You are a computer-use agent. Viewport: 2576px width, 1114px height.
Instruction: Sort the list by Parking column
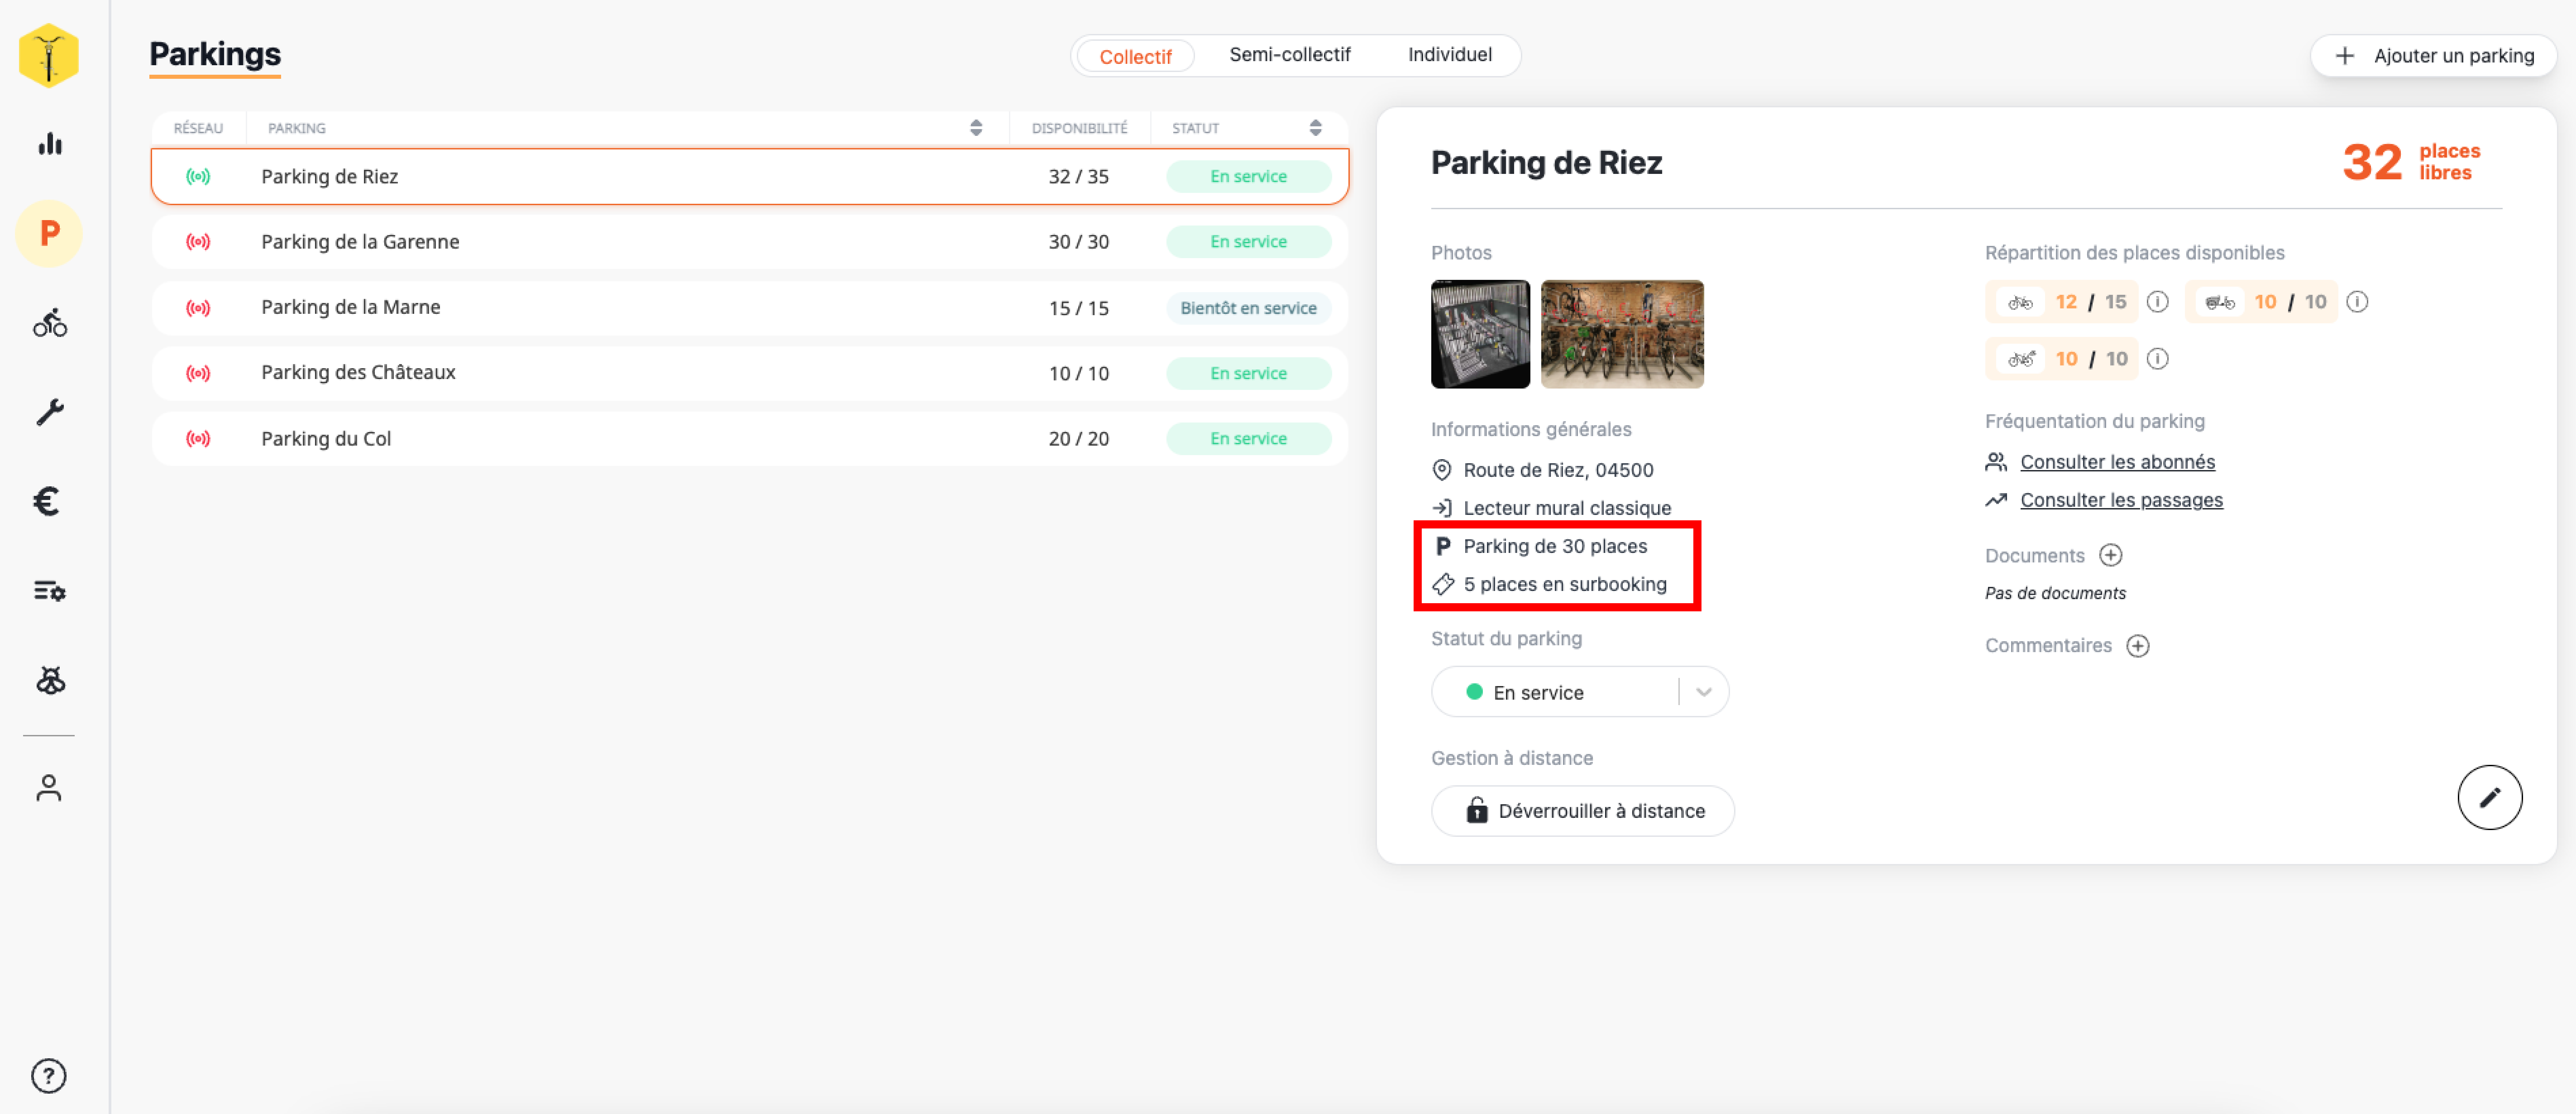975,128
